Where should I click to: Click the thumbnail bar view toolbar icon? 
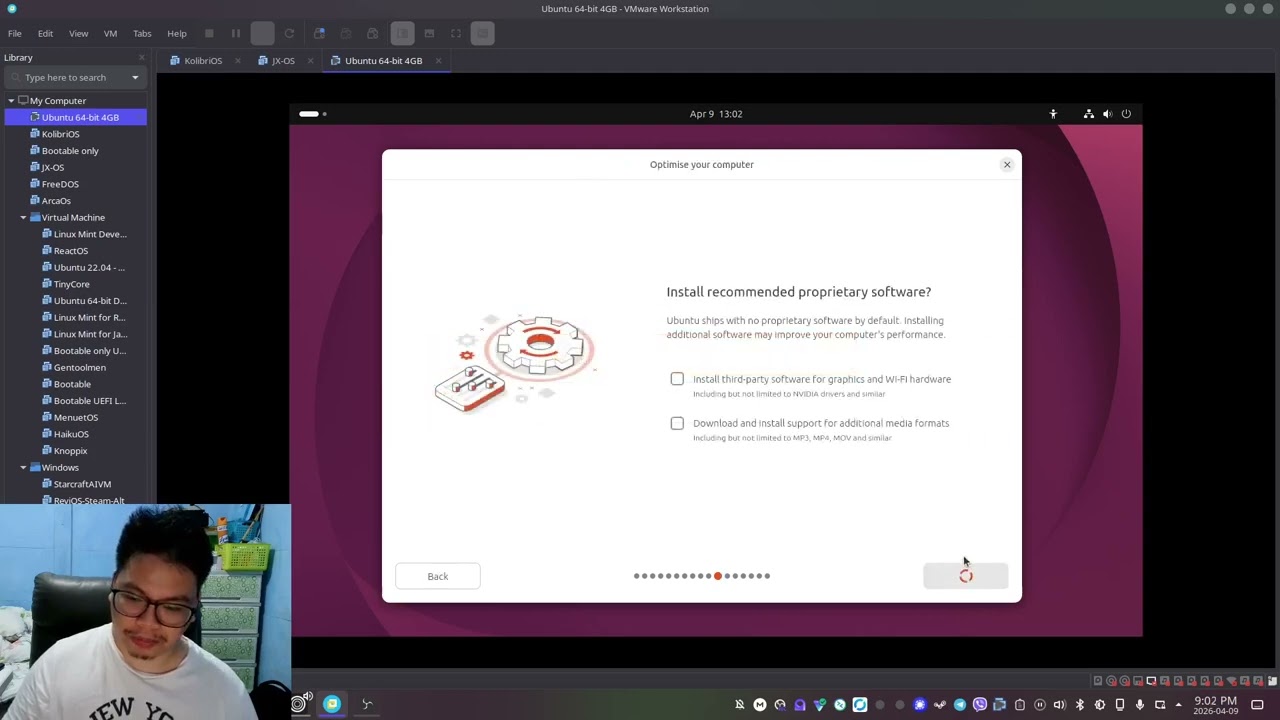coord(429,33)
